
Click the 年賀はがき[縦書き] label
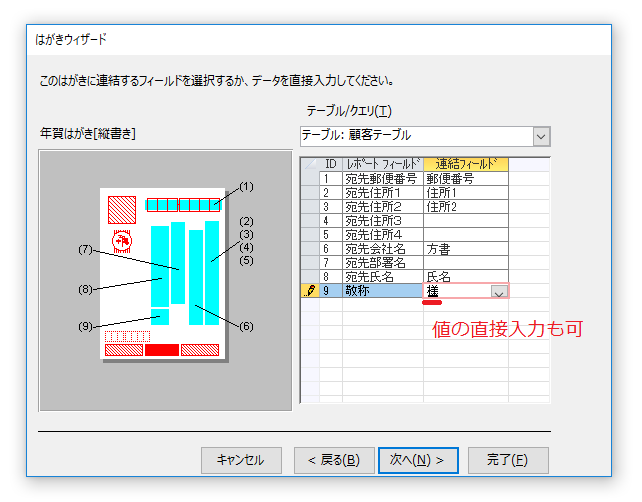[x=88, y=133]
